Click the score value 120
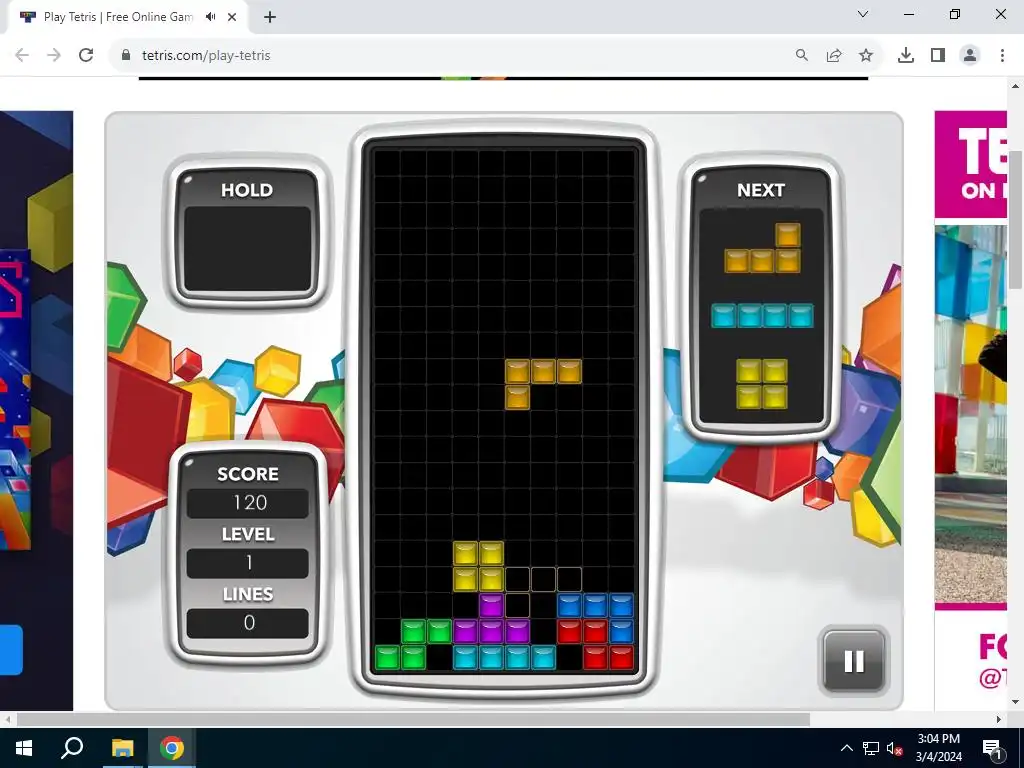Viewport: 1024px width, 768px height. 249,503
